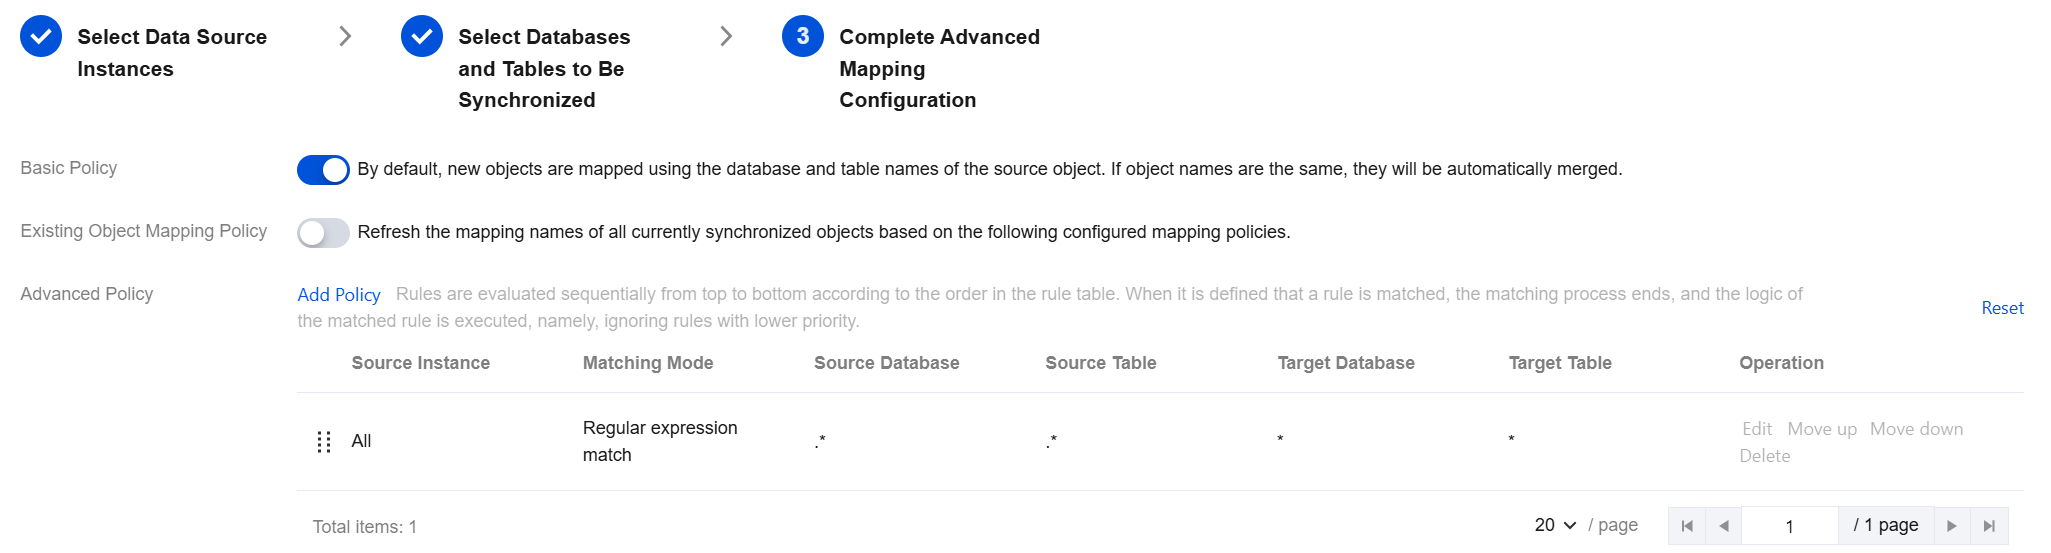The image size is (2051, 553).
Task: Go to the next page arrow
Action: click(1951, 526)
